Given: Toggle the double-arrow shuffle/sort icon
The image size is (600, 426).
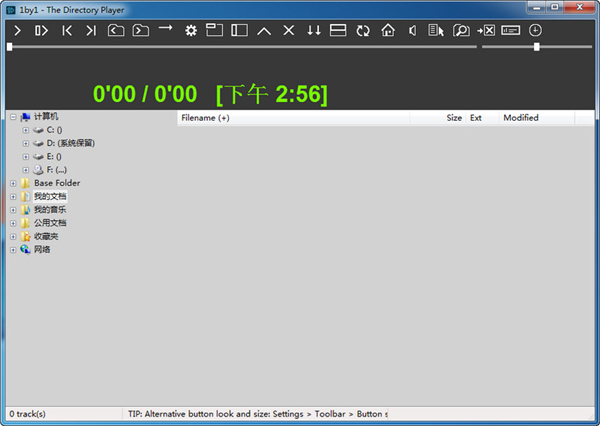Looking at the screenshot, I should [314, 31].
